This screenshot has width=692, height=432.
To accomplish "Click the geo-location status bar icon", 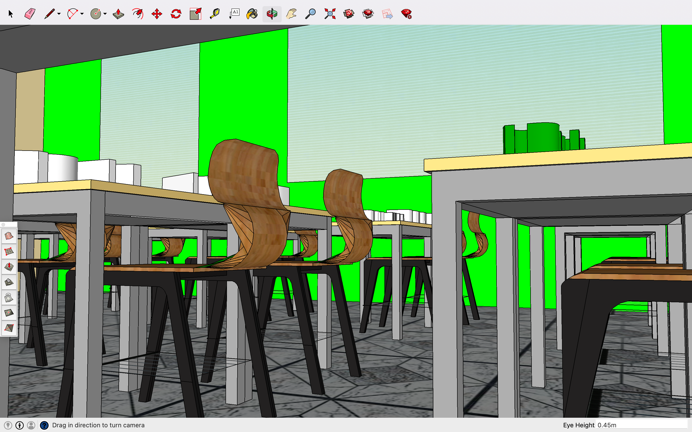I will pyautogui.click(x=8, y=425).
